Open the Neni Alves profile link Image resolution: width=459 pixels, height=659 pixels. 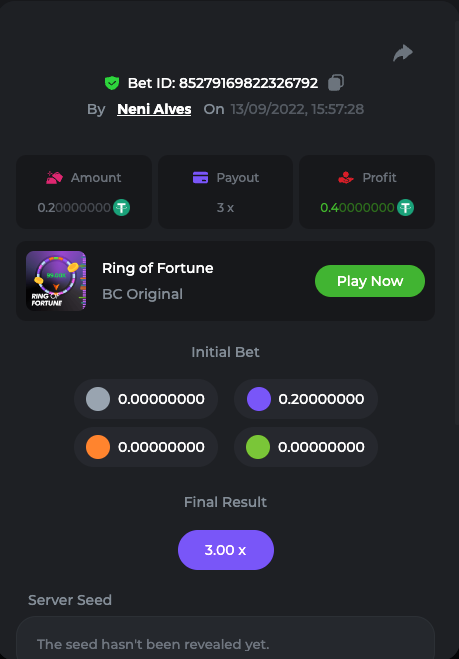coord(154,109)
